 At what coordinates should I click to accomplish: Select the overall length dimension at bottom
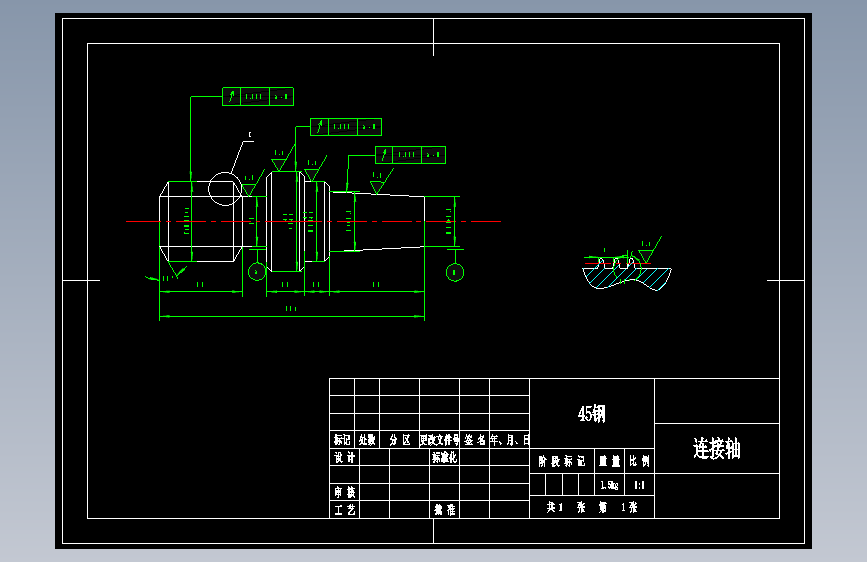coord(291,313)
